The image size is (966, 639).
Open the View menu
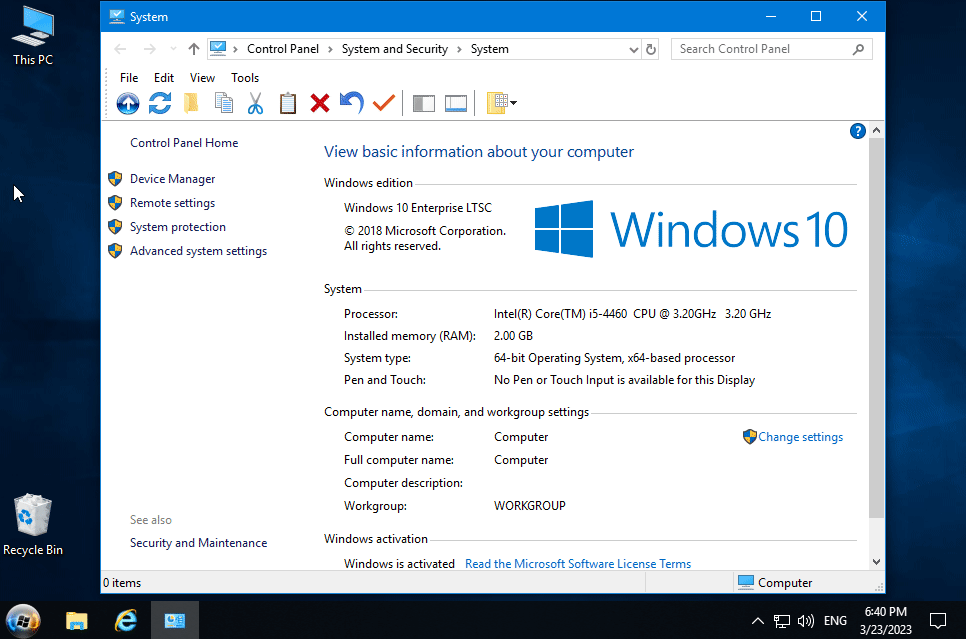(x=202, y=78)
